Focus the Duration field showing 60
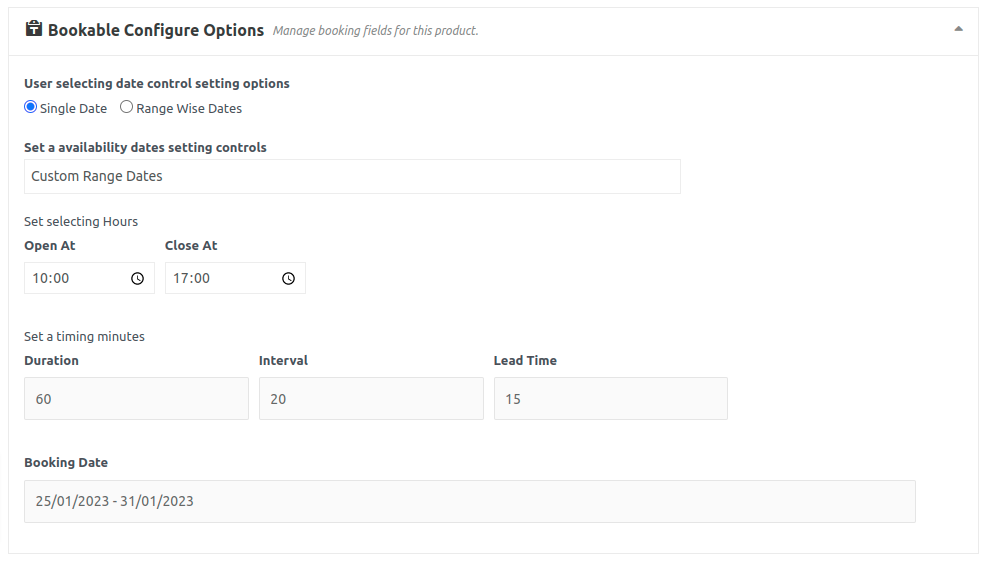 (136, 399)
